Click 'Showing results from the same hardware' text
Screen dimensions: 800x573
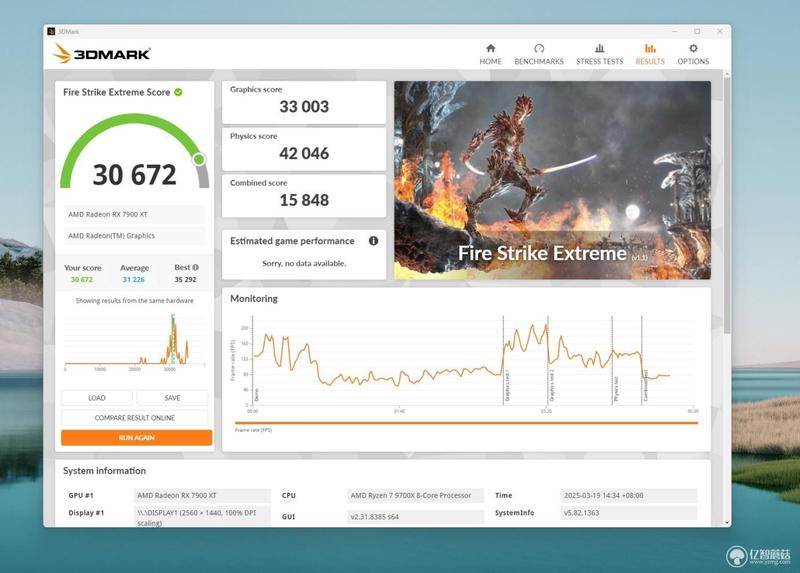click(x=135, y=301)
